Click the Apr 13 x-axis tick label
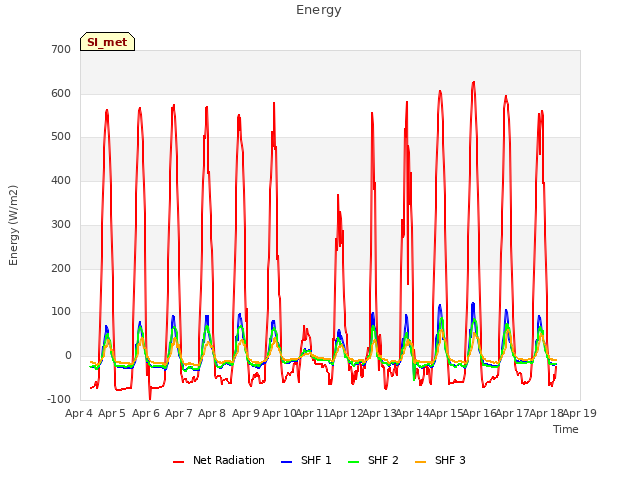Screen dimensions: 640x480 click(380, 413)
